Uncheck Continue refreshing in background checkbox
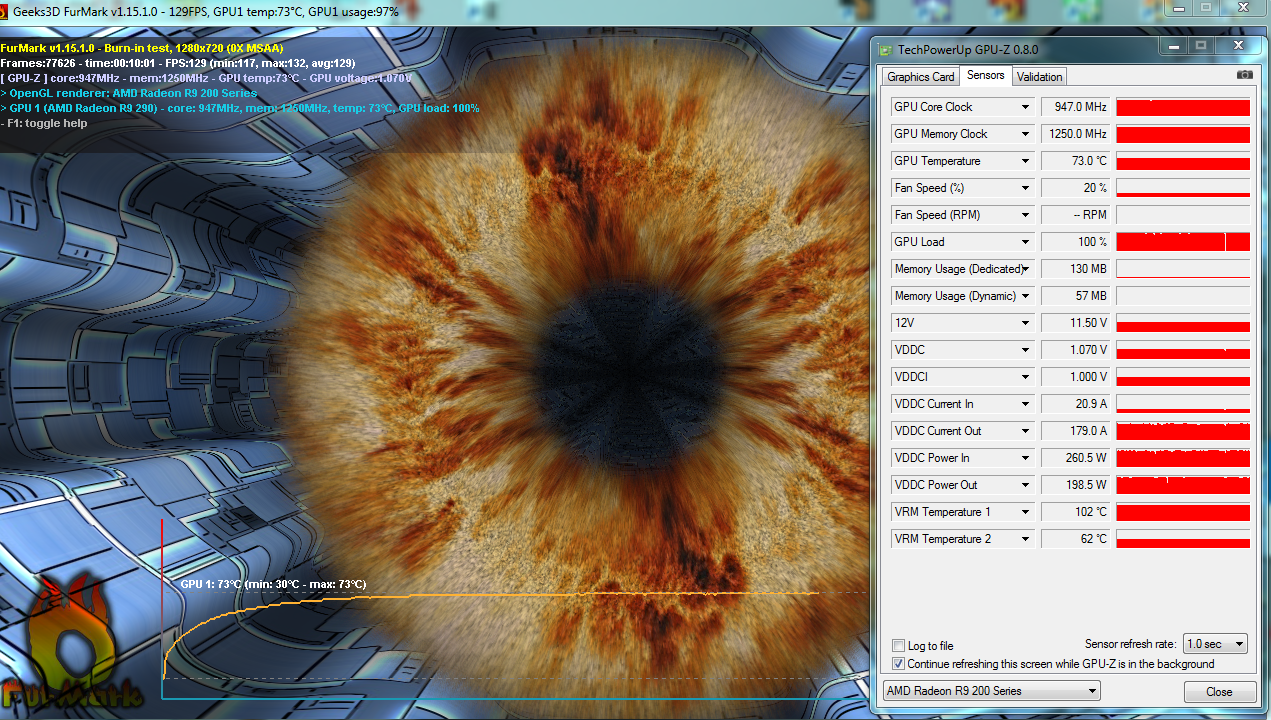 click(x=898, y=664)
